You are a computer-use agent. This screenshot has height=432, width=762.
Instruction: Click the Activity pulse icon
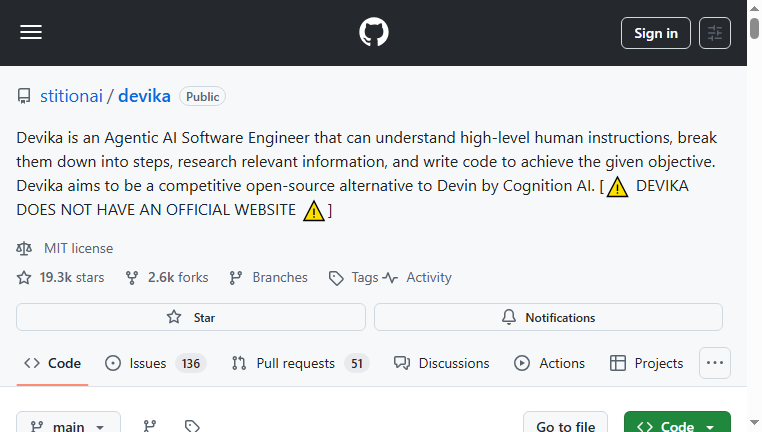click(x=390, y=278)
